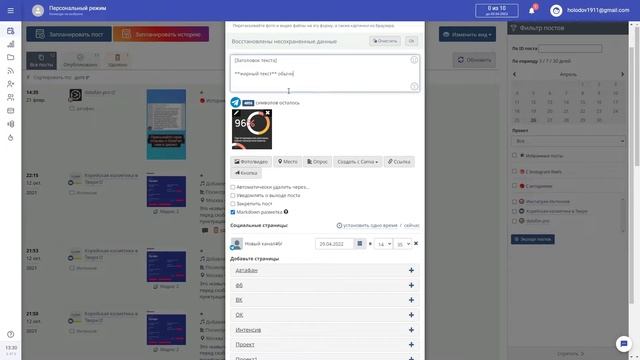
Task: Click the lower icon inside the text field
Action: (x=414, y=86)
